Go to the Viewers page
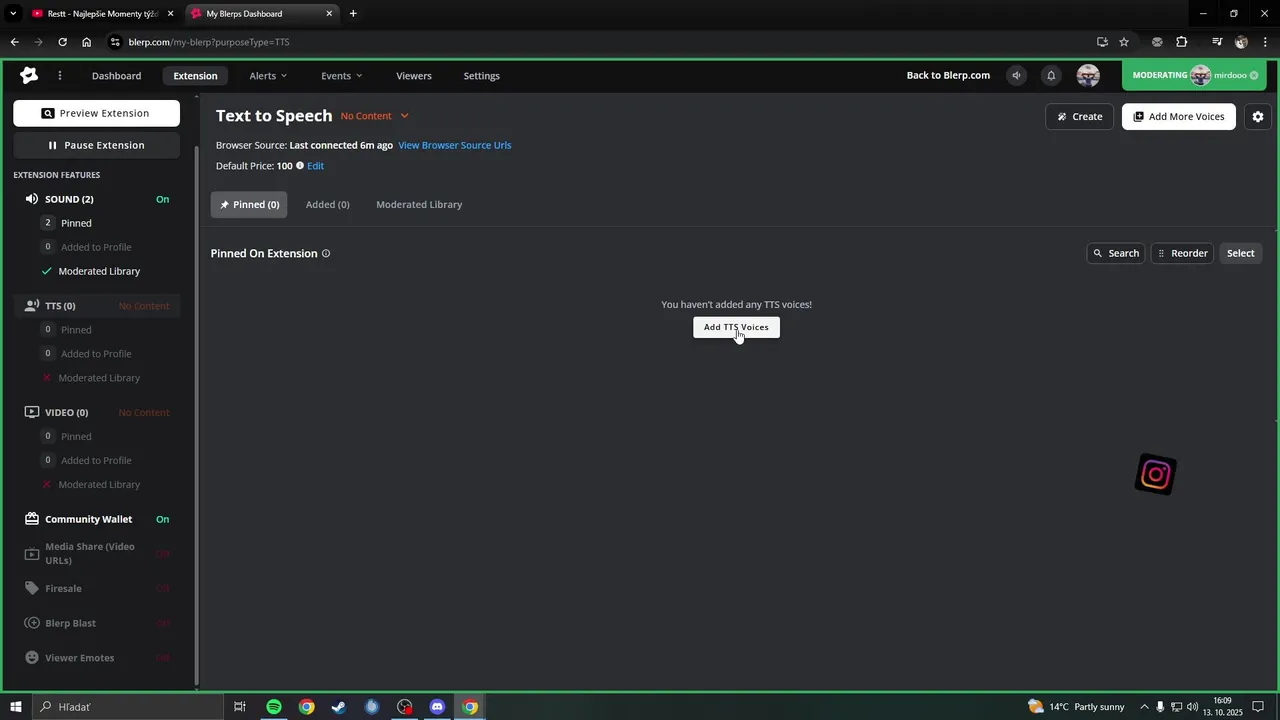The height and width of the screenshot is (720, 1280). (x=414, y=76)
